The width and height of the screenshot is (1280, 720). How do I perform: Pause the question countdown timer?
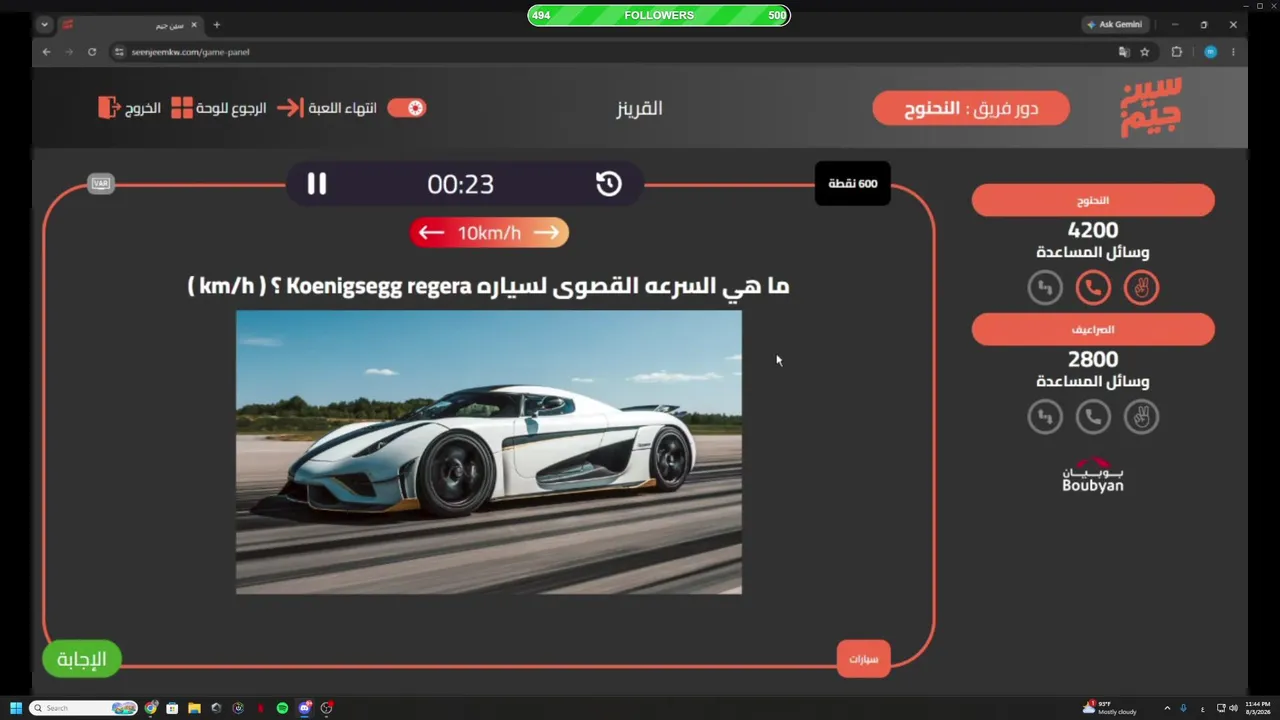[317, 184]
